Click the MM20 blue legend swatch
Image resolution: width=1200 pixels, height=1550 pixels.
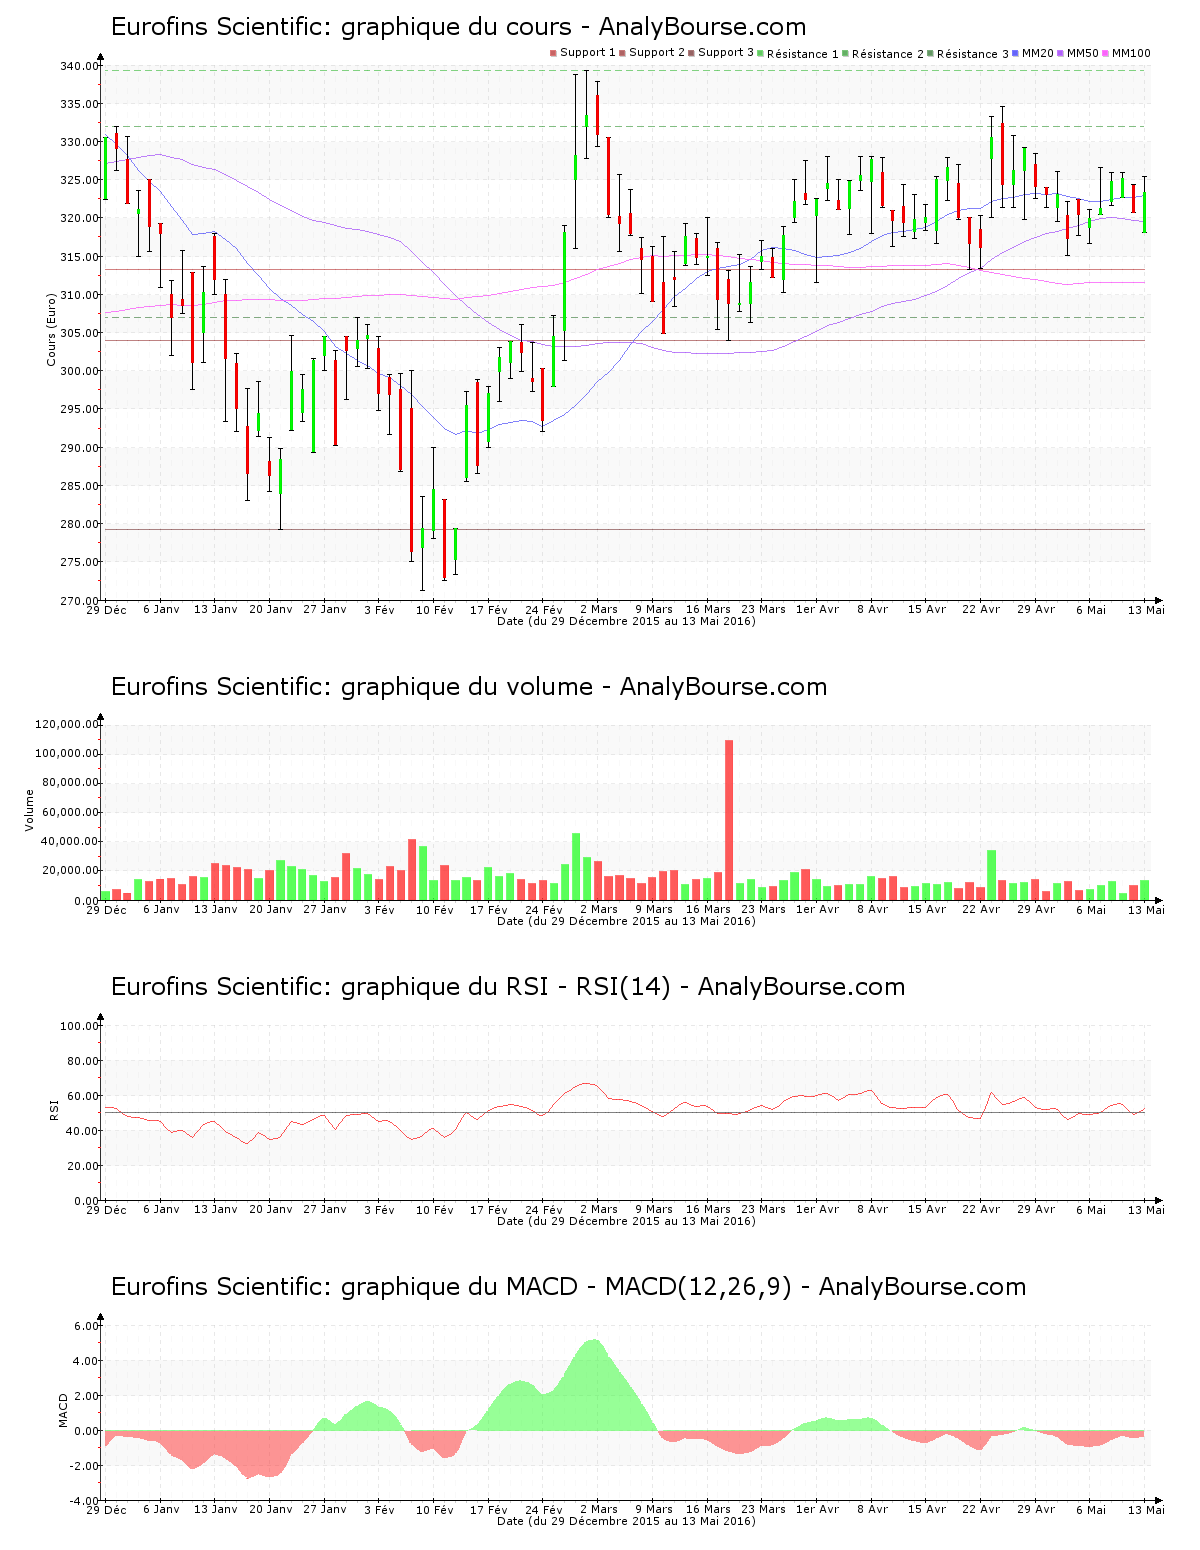coord(1016,53)
